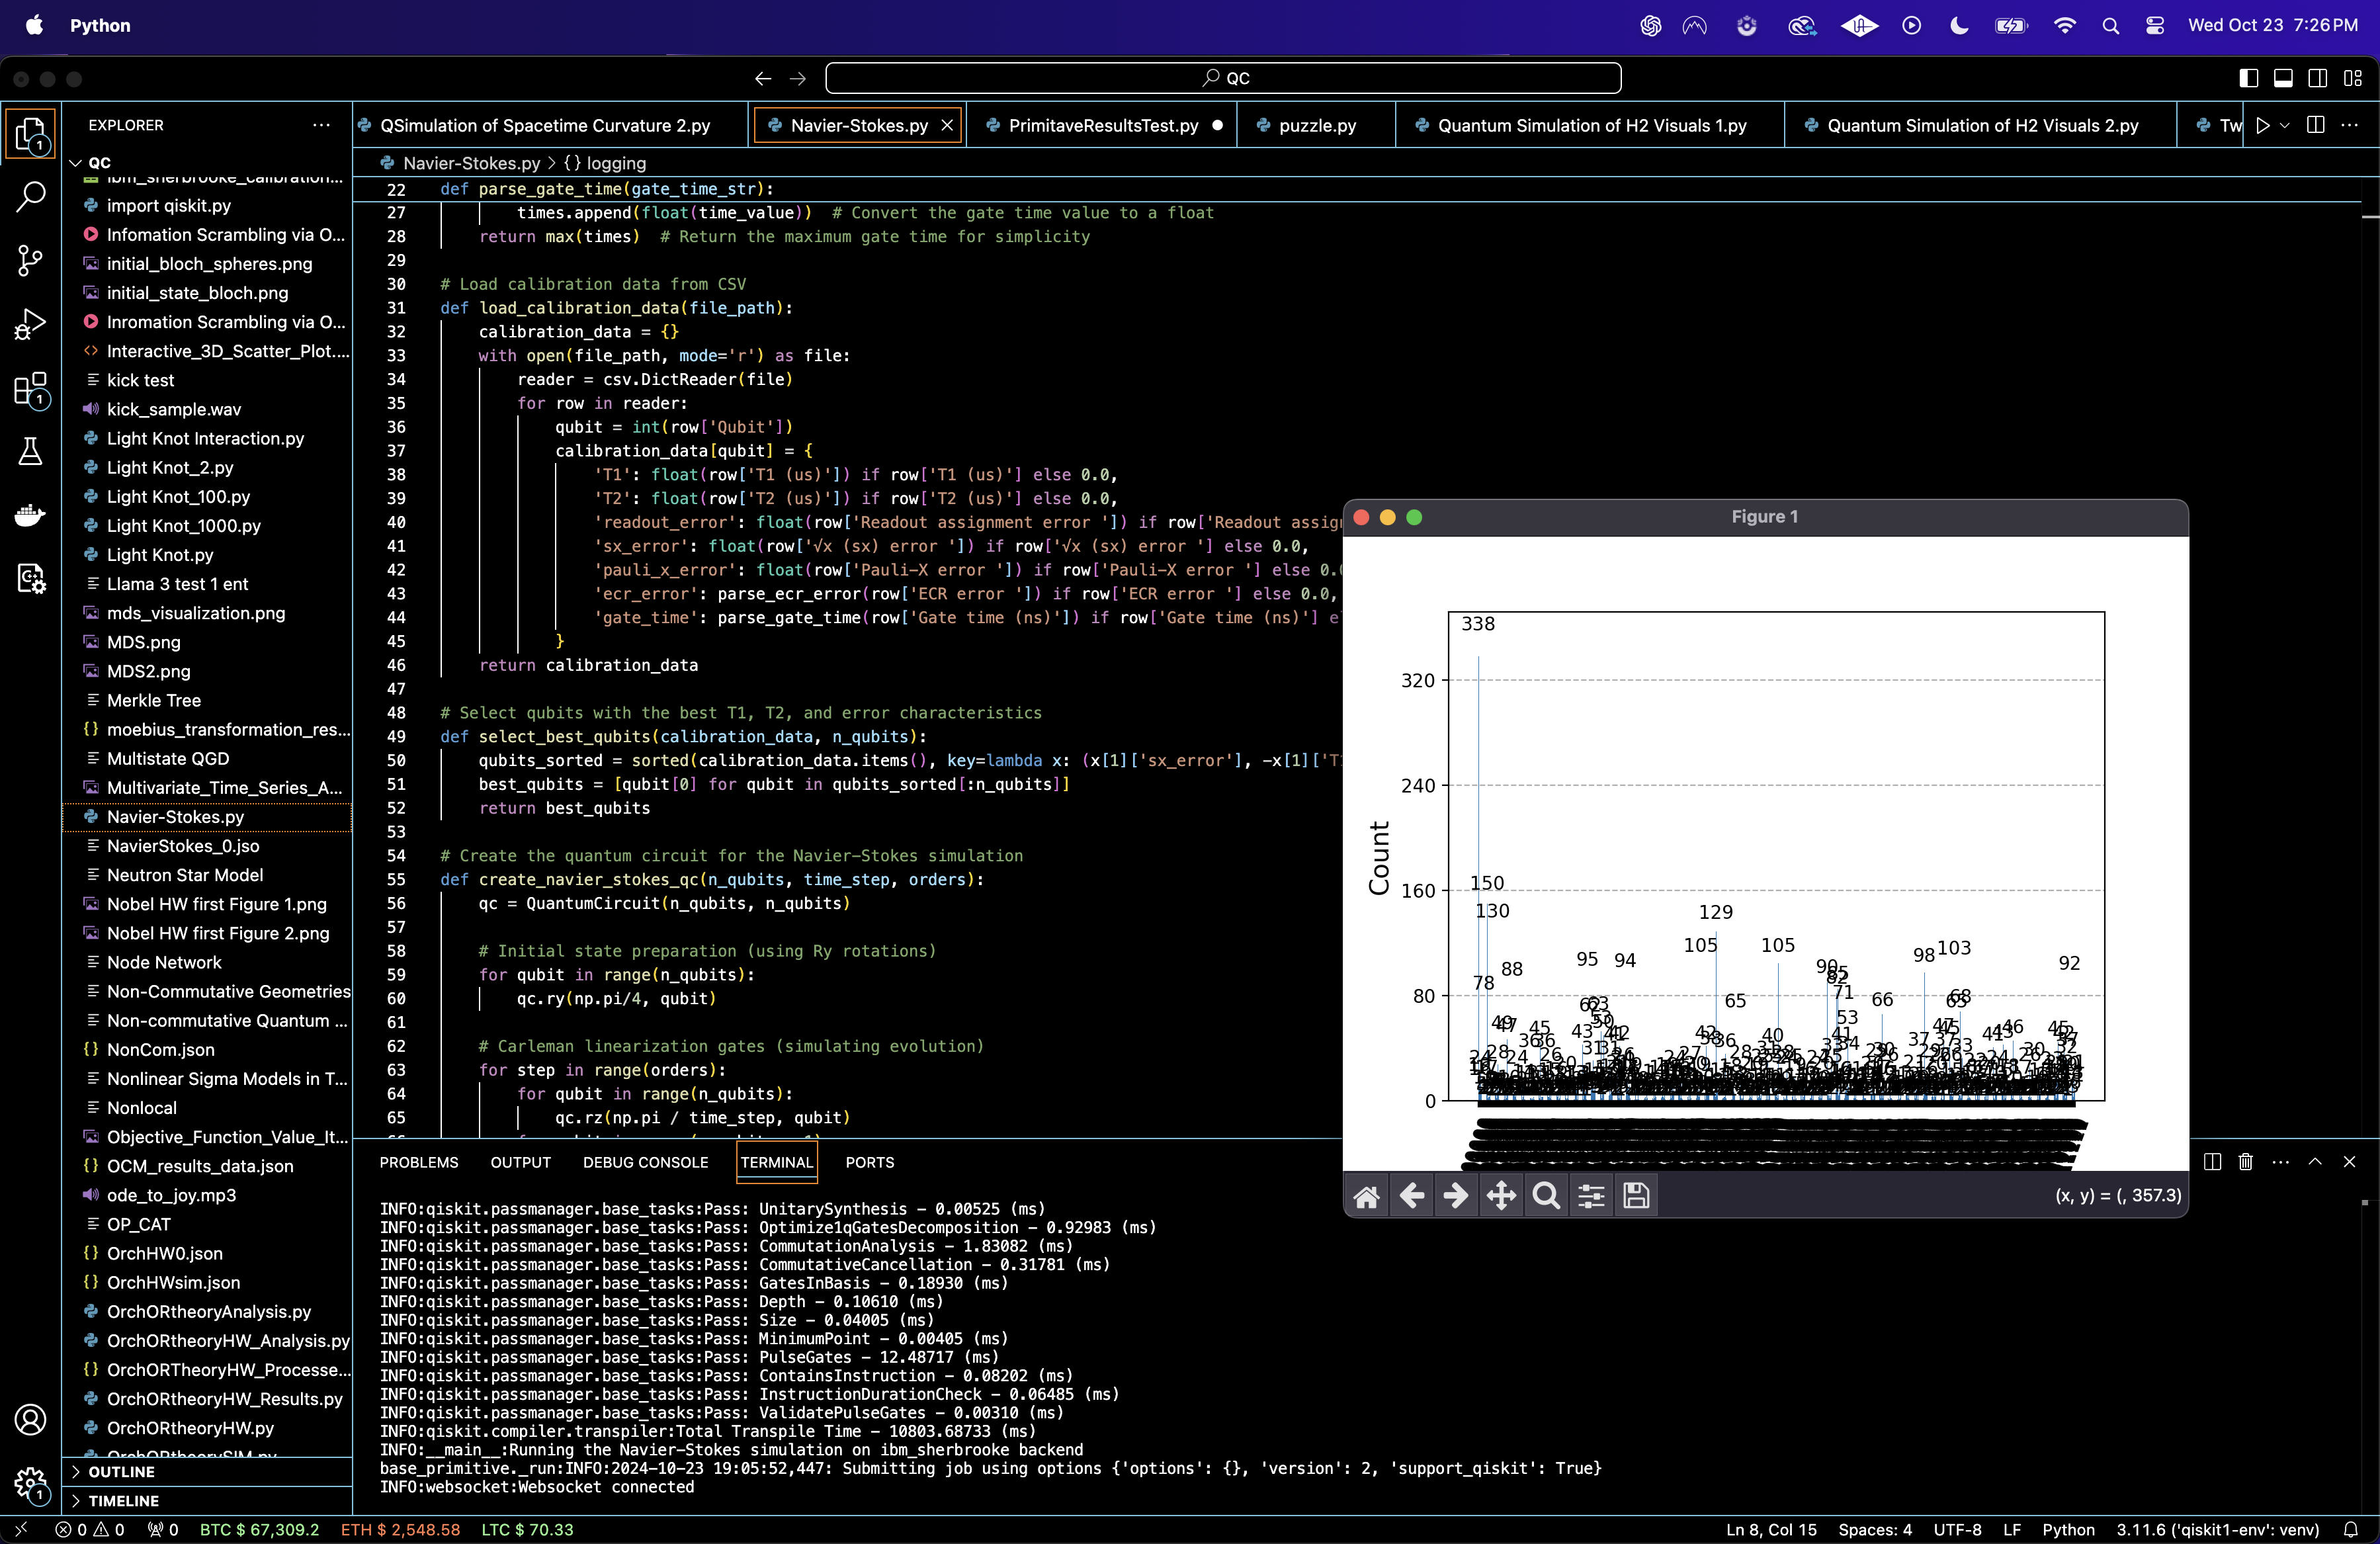Open editor more actions ellipsis

2350,125
